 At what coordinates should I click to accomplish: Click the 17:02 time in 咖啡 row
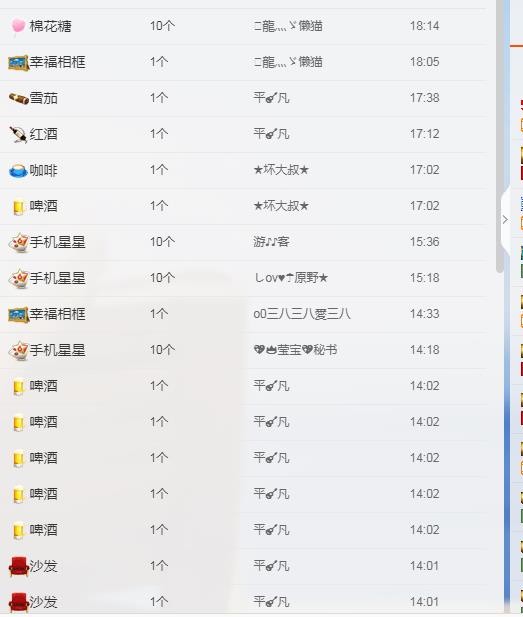424,170
